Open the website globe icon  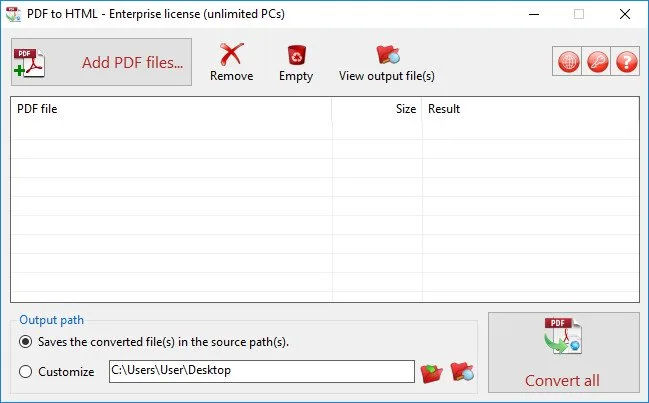tap(567, 62)
